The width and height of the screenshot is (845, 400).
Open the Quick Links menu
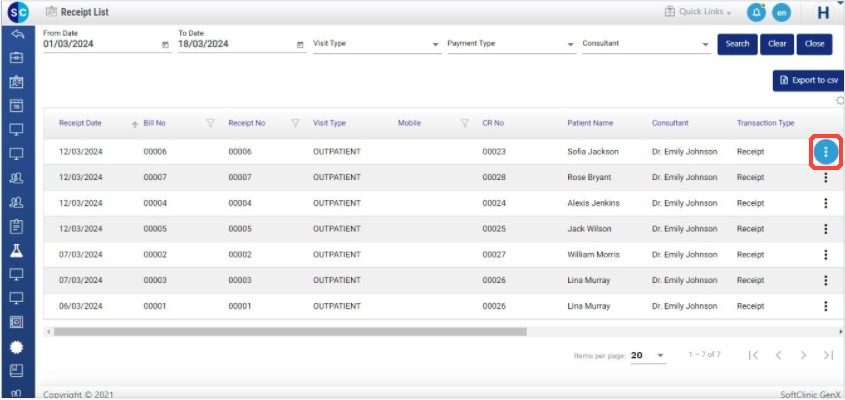coord(698,12)
